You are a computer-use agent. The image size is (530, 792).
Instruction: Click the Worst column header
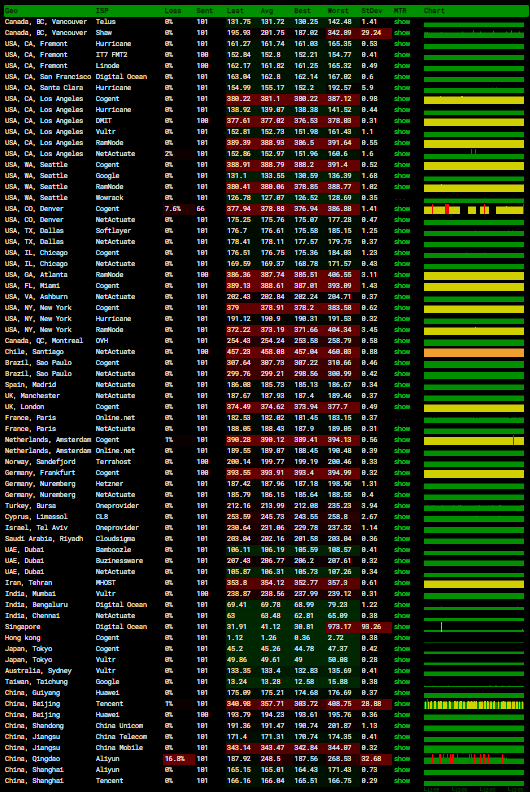tap(338, 11)
